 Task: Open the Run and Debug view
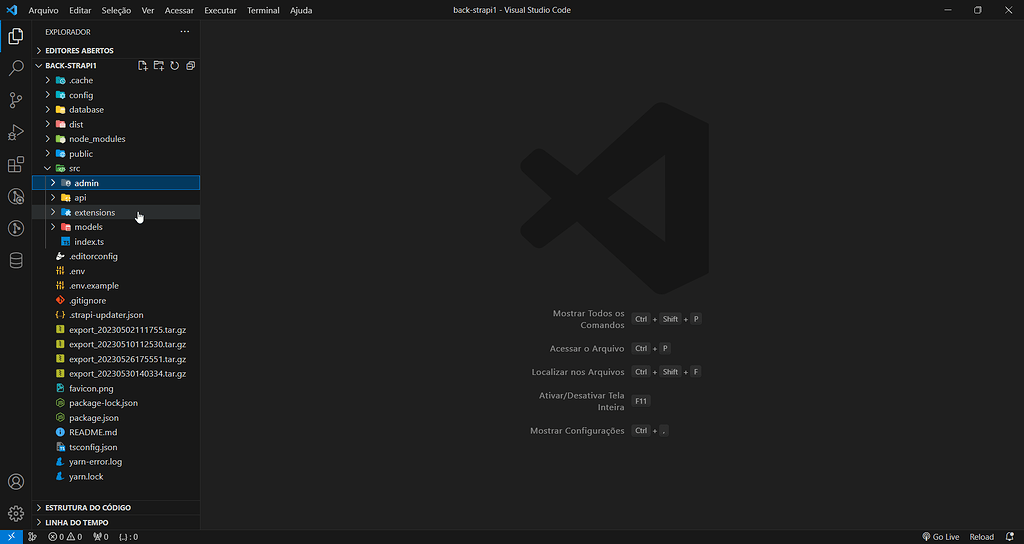(16, 132)
